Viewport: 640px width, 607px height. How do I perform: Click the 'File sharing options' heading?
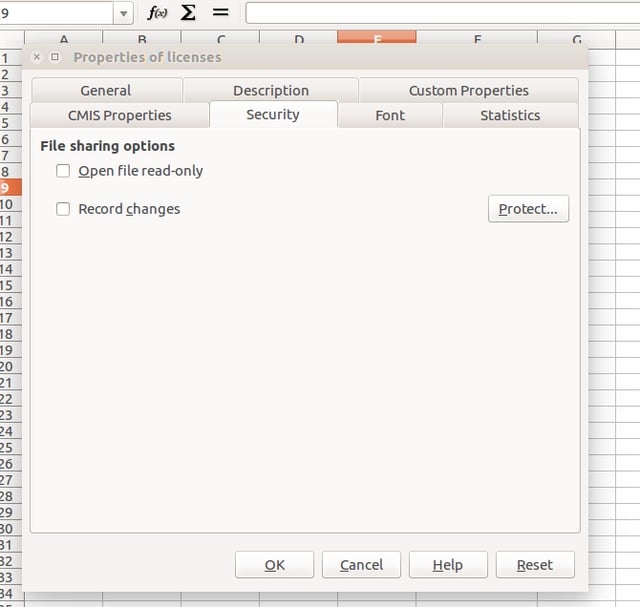(107, 146)
